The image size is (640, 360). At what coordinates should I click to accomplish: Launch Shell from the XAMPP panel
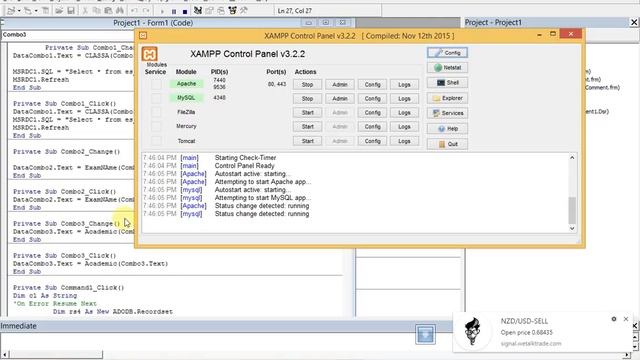tap(447, 83)
